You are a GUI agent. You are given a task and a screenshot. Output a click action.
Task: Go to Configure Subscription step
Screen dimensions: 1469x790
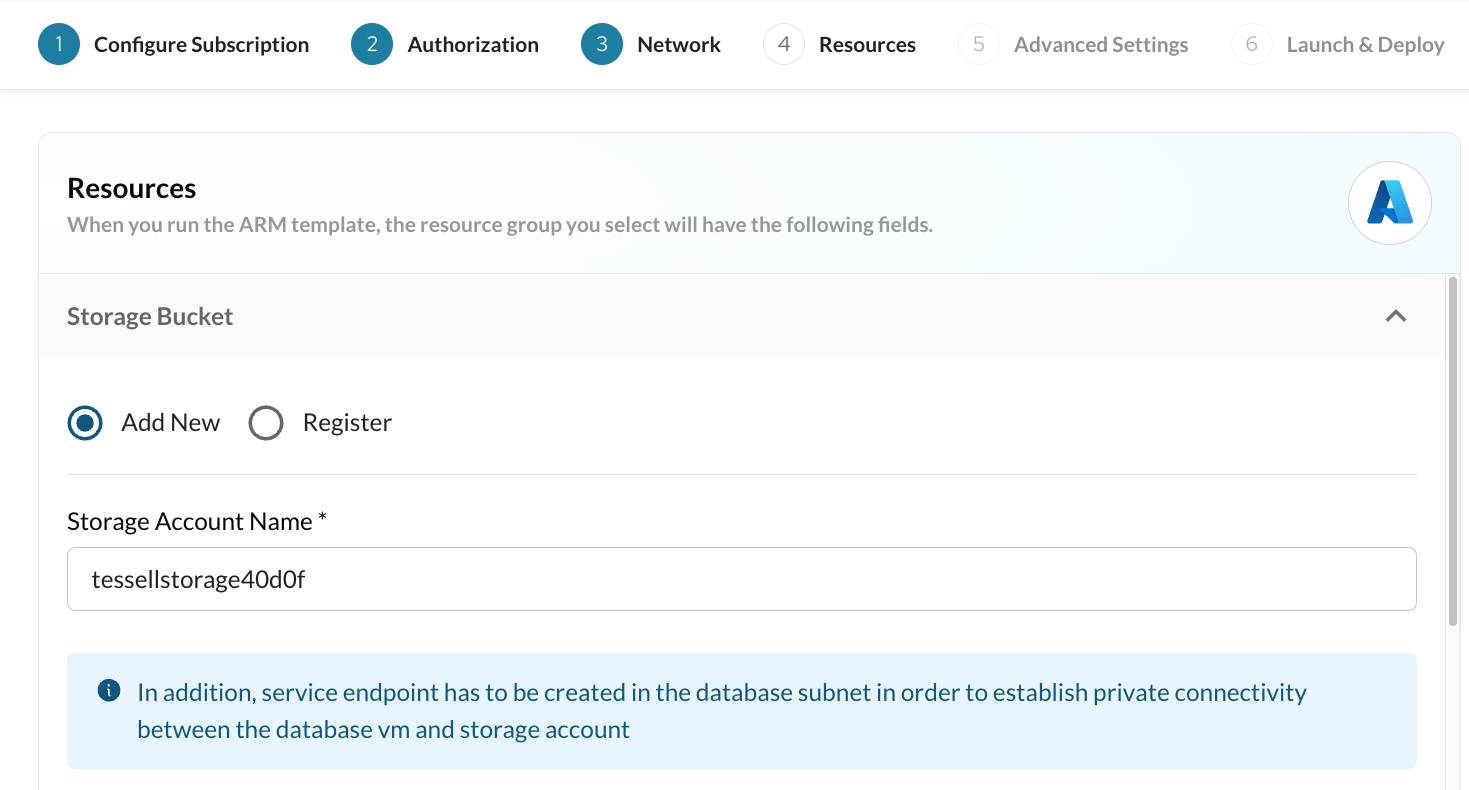click(201, 45)
